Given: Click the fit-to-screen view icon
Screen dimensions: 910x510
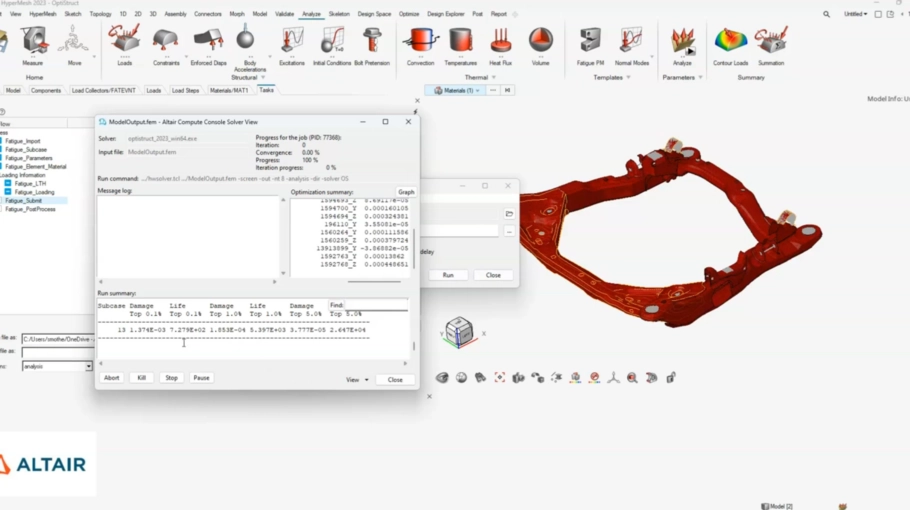Looking at the screenshot, I should click(500, 378).
